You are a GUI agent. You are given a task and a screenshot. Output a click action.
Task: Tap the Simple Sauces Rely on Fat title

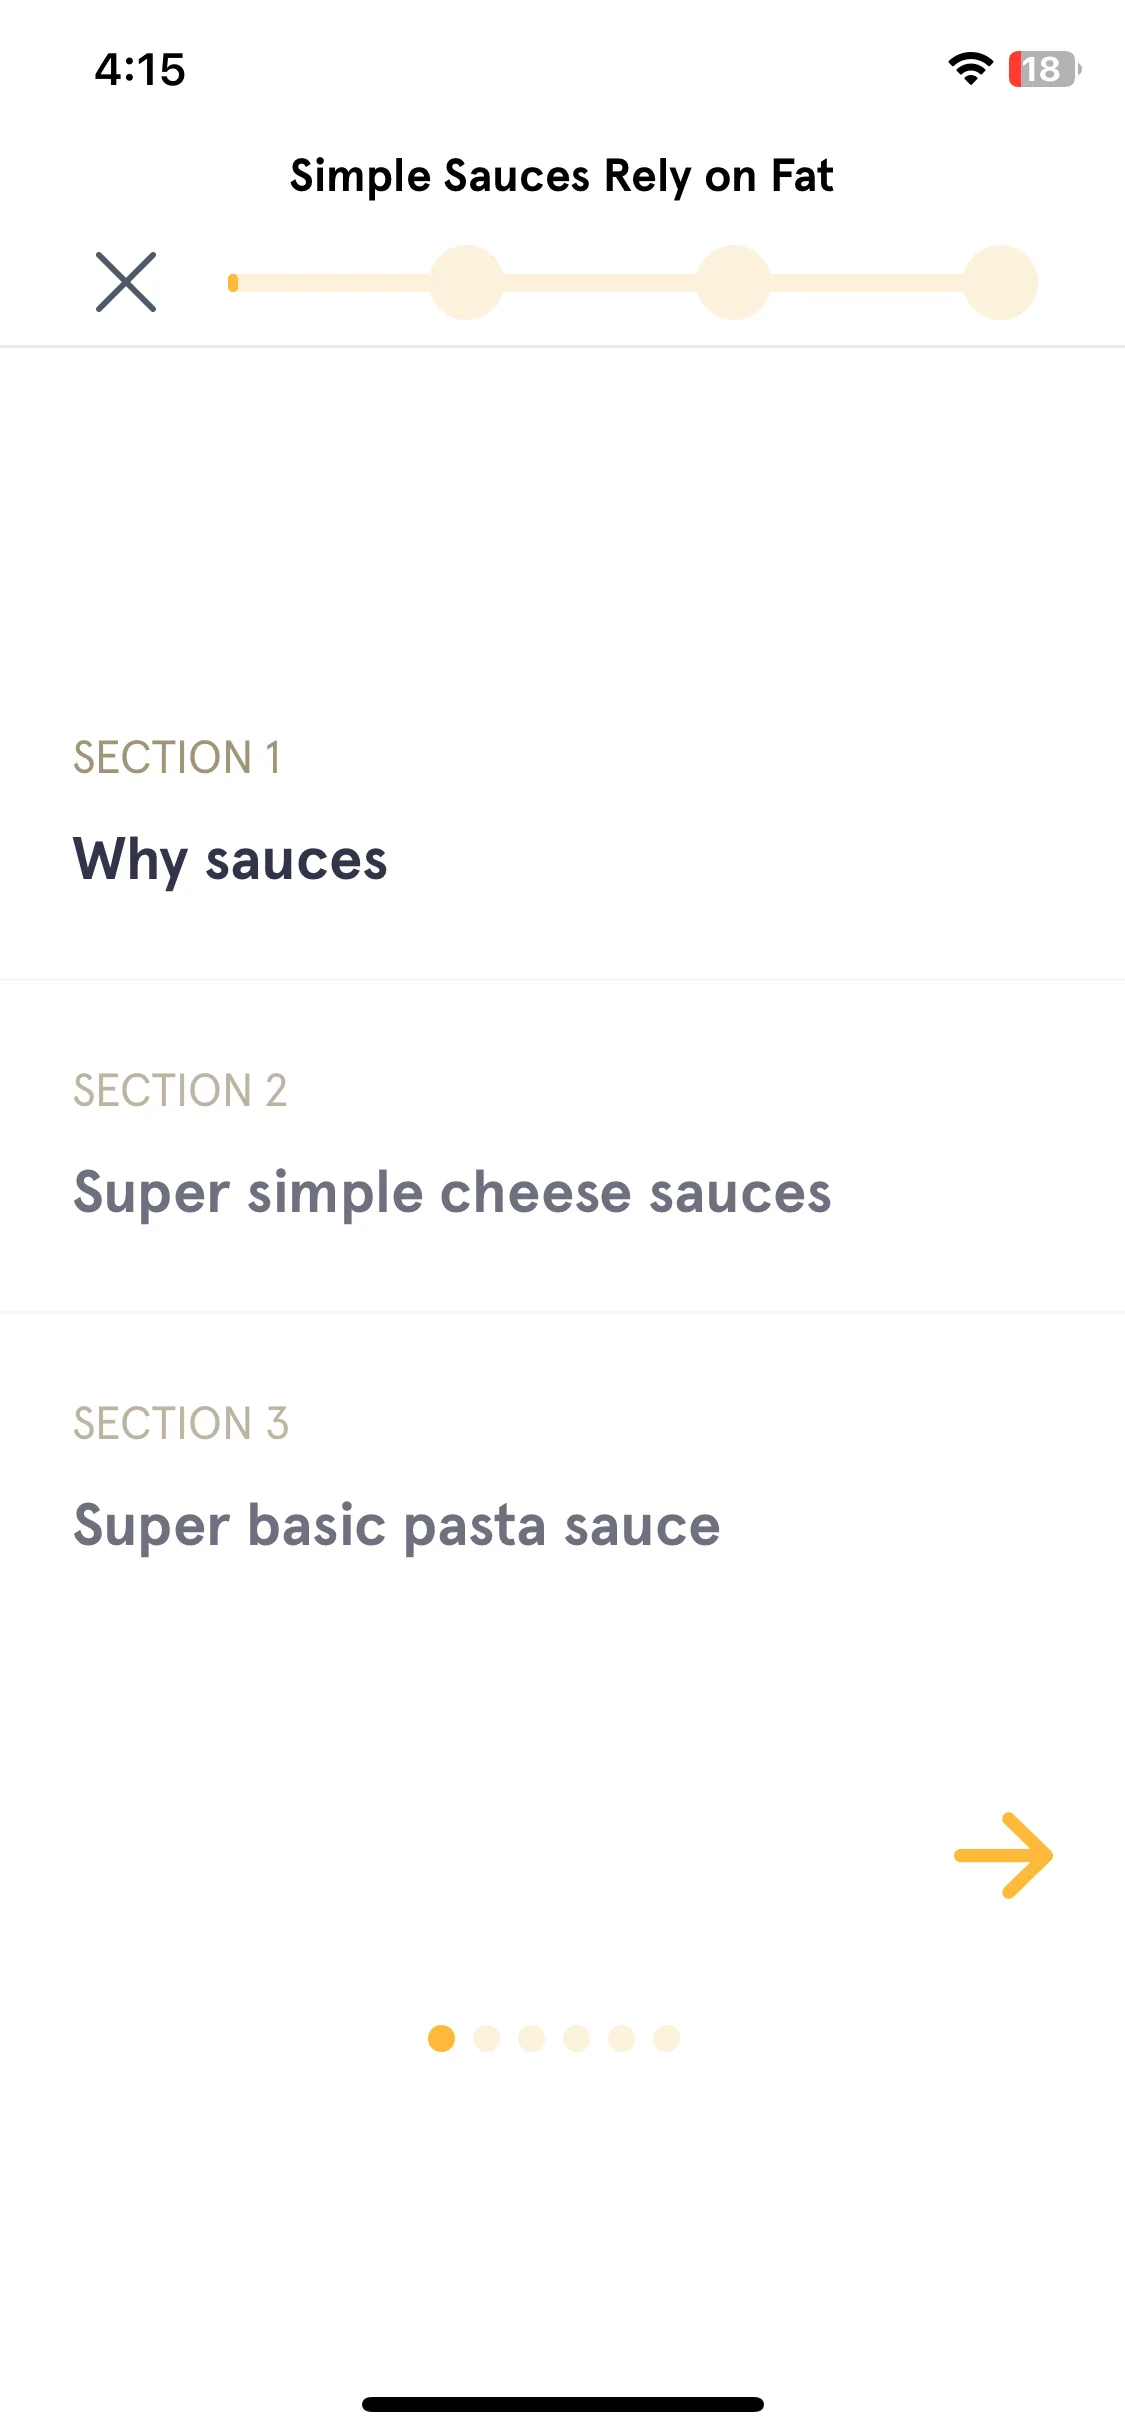click(x=562, y=177)
